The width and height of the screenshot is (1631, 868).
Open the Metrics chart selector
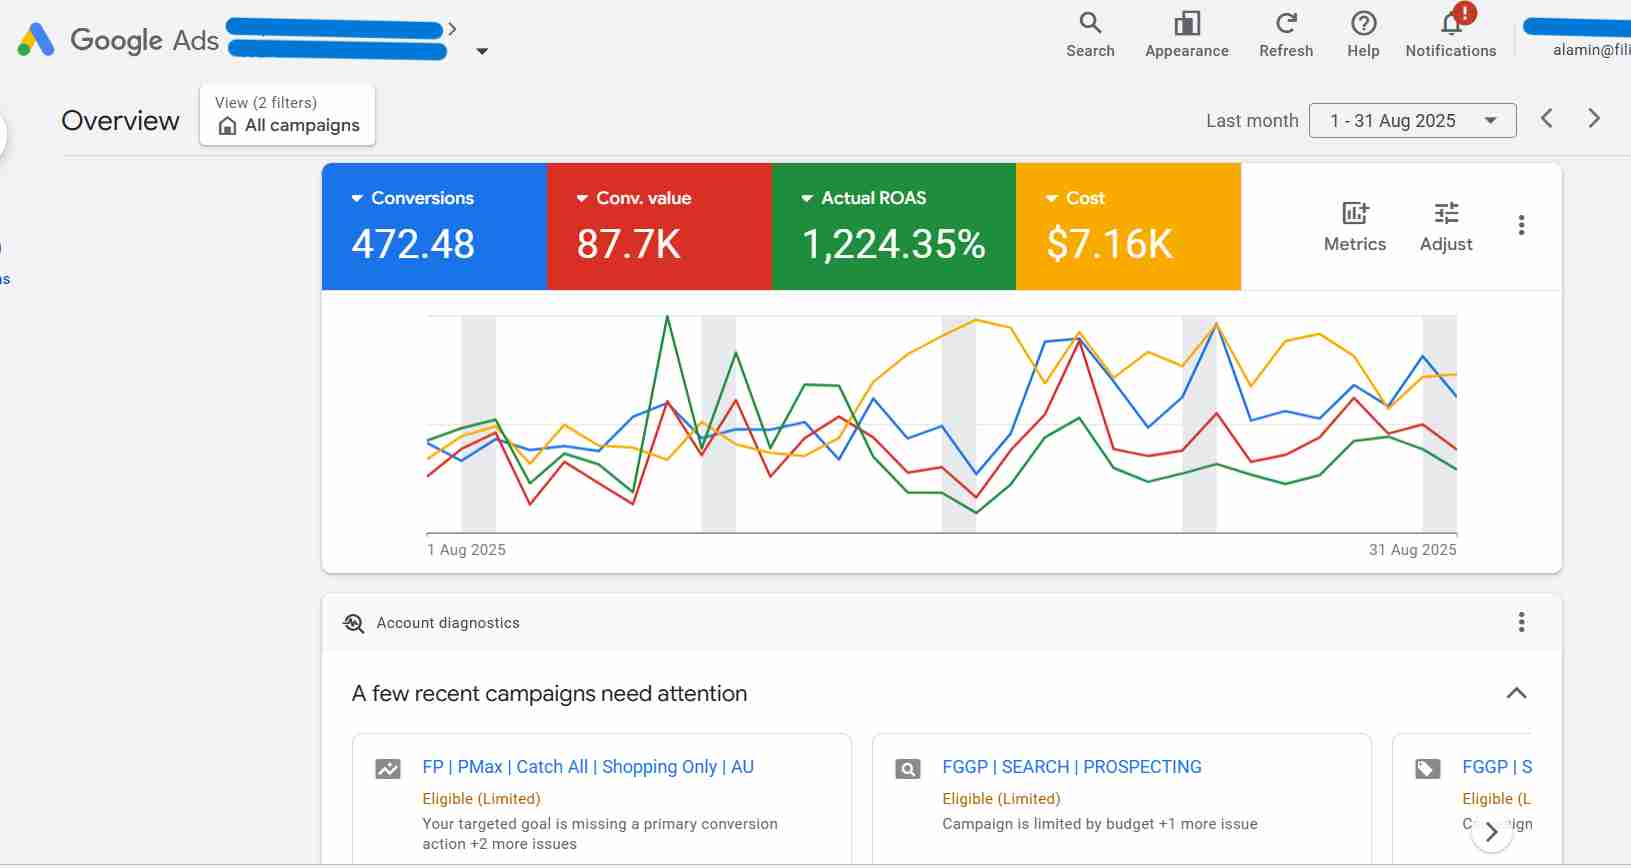[x=1354, y=214]
